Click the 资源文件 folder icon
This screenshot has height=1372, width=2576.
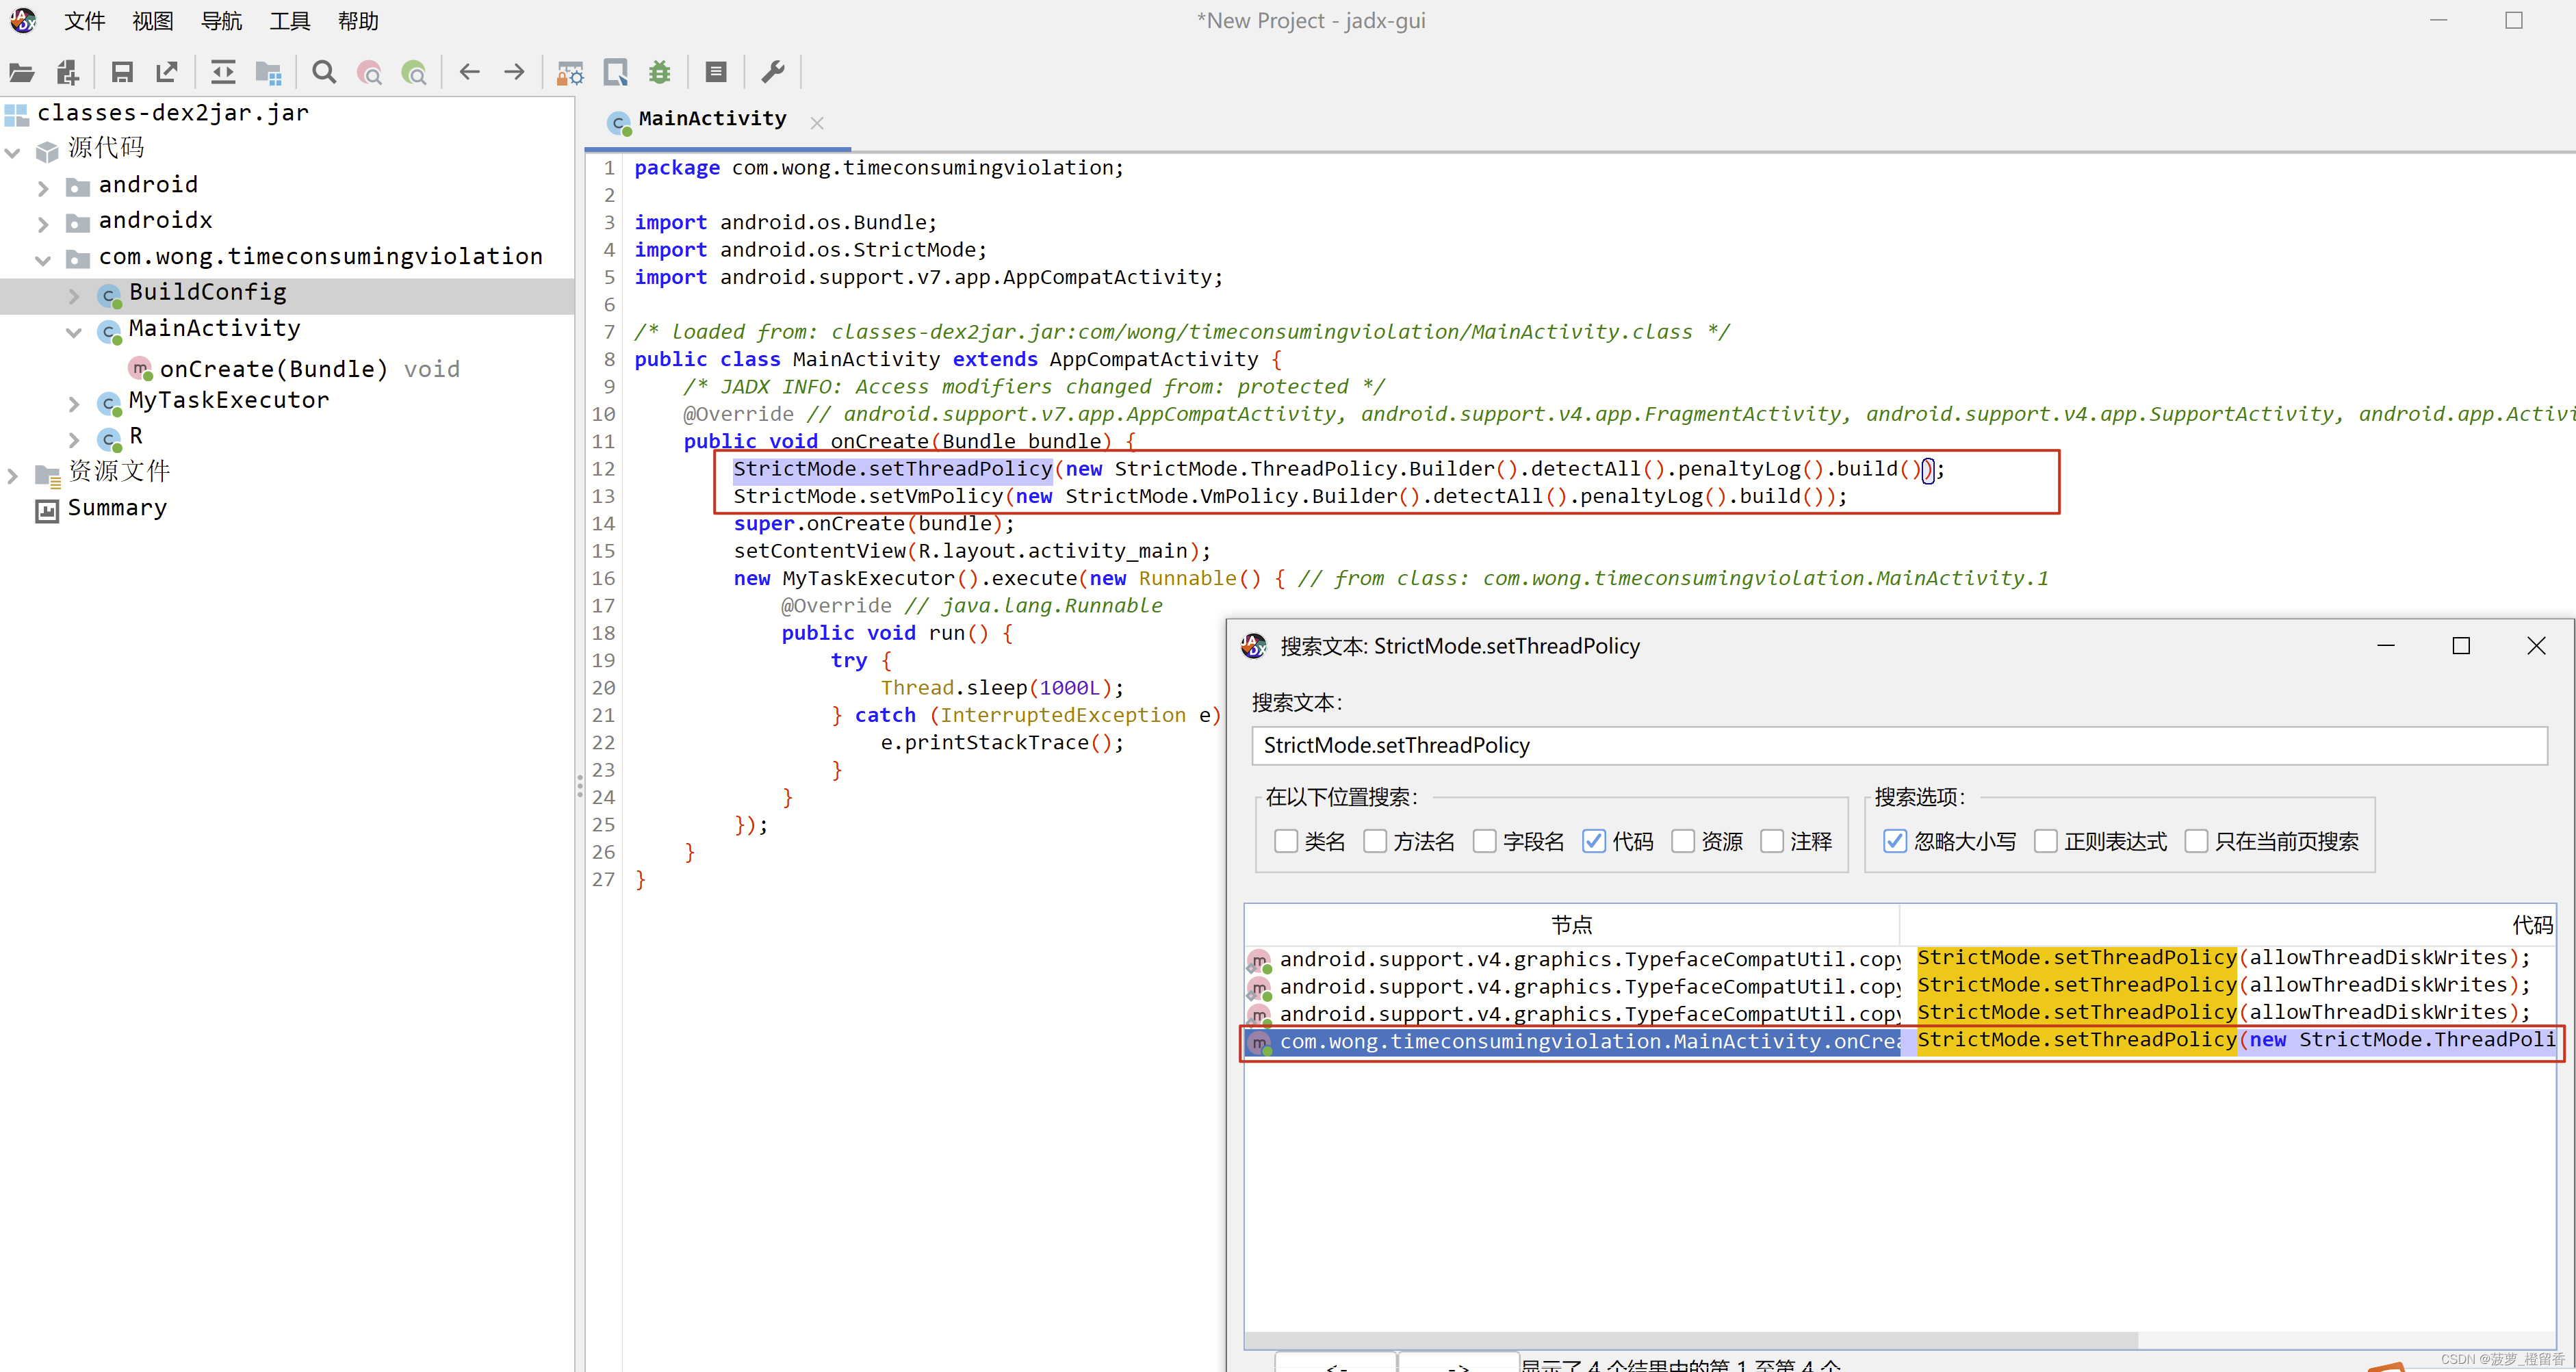[48, 475]
